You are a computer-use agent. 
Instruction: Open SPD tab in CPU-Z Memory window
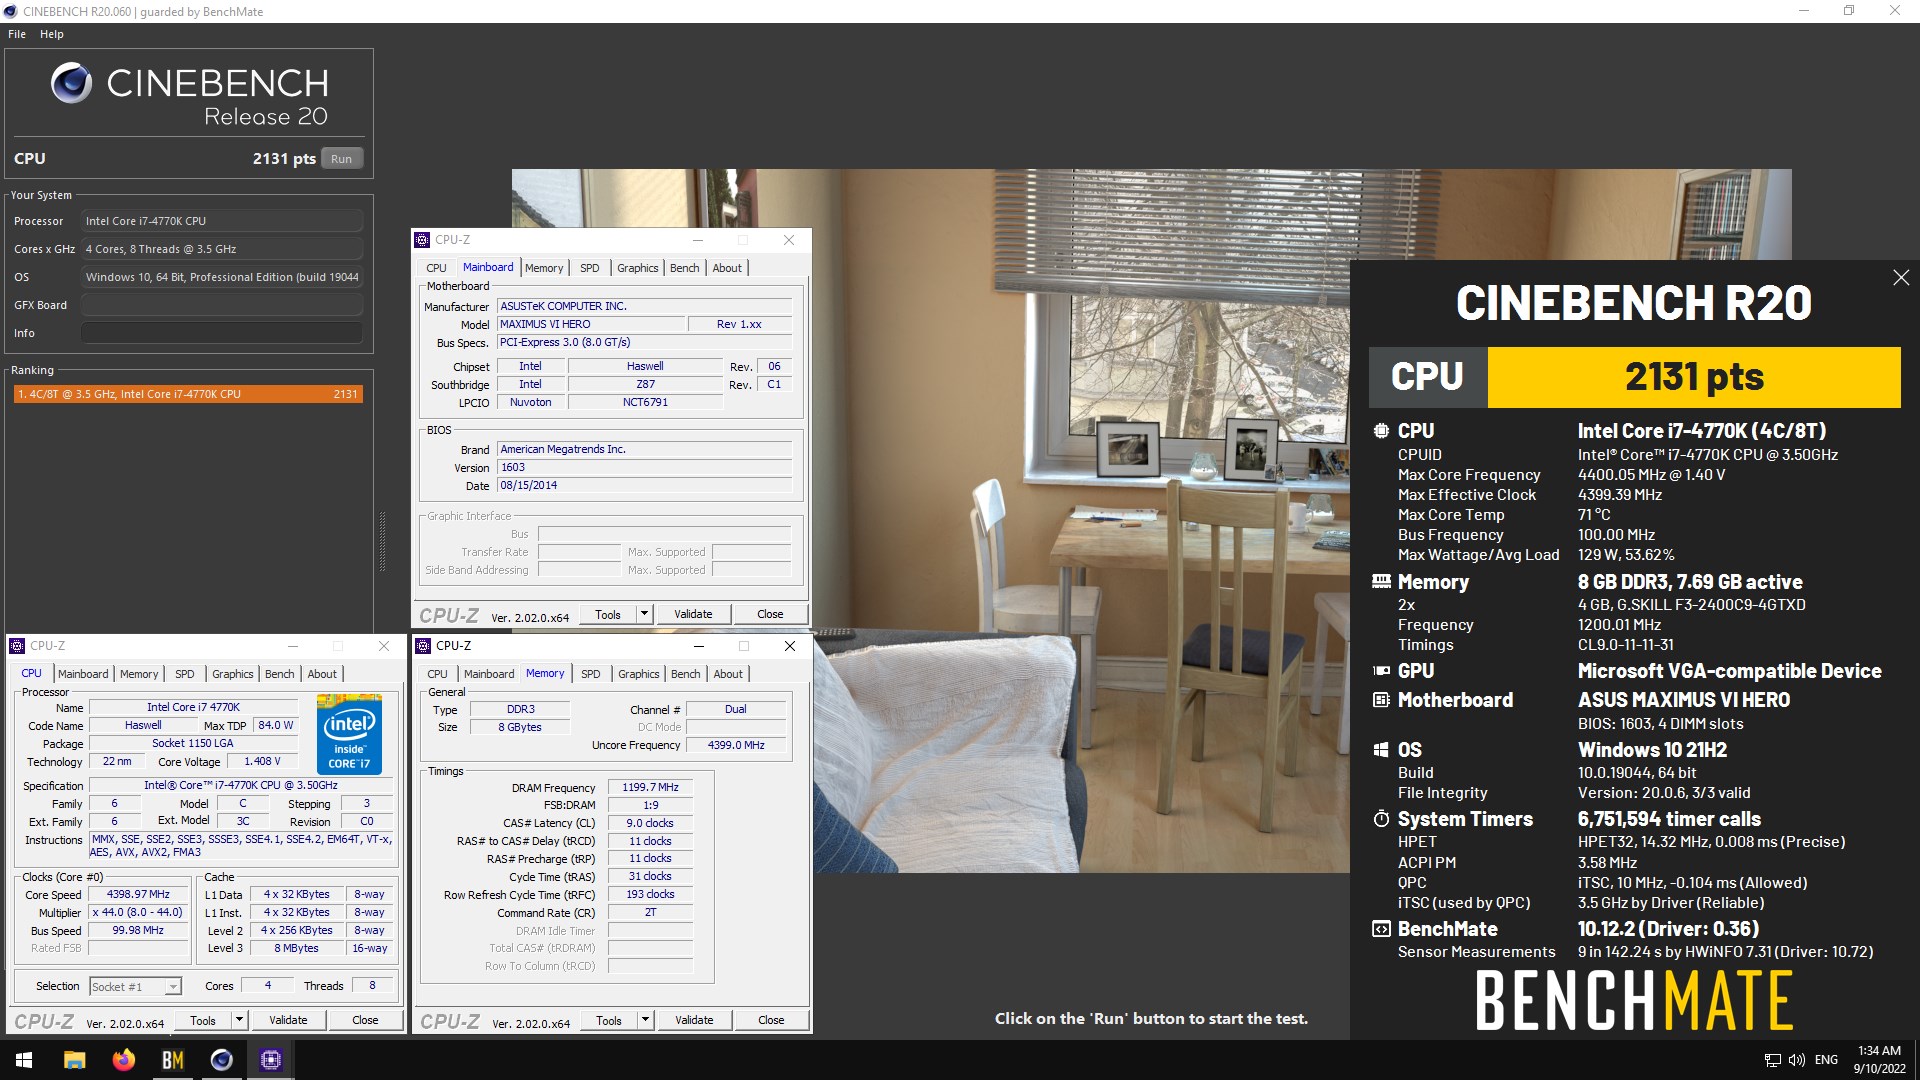point(591,674)
